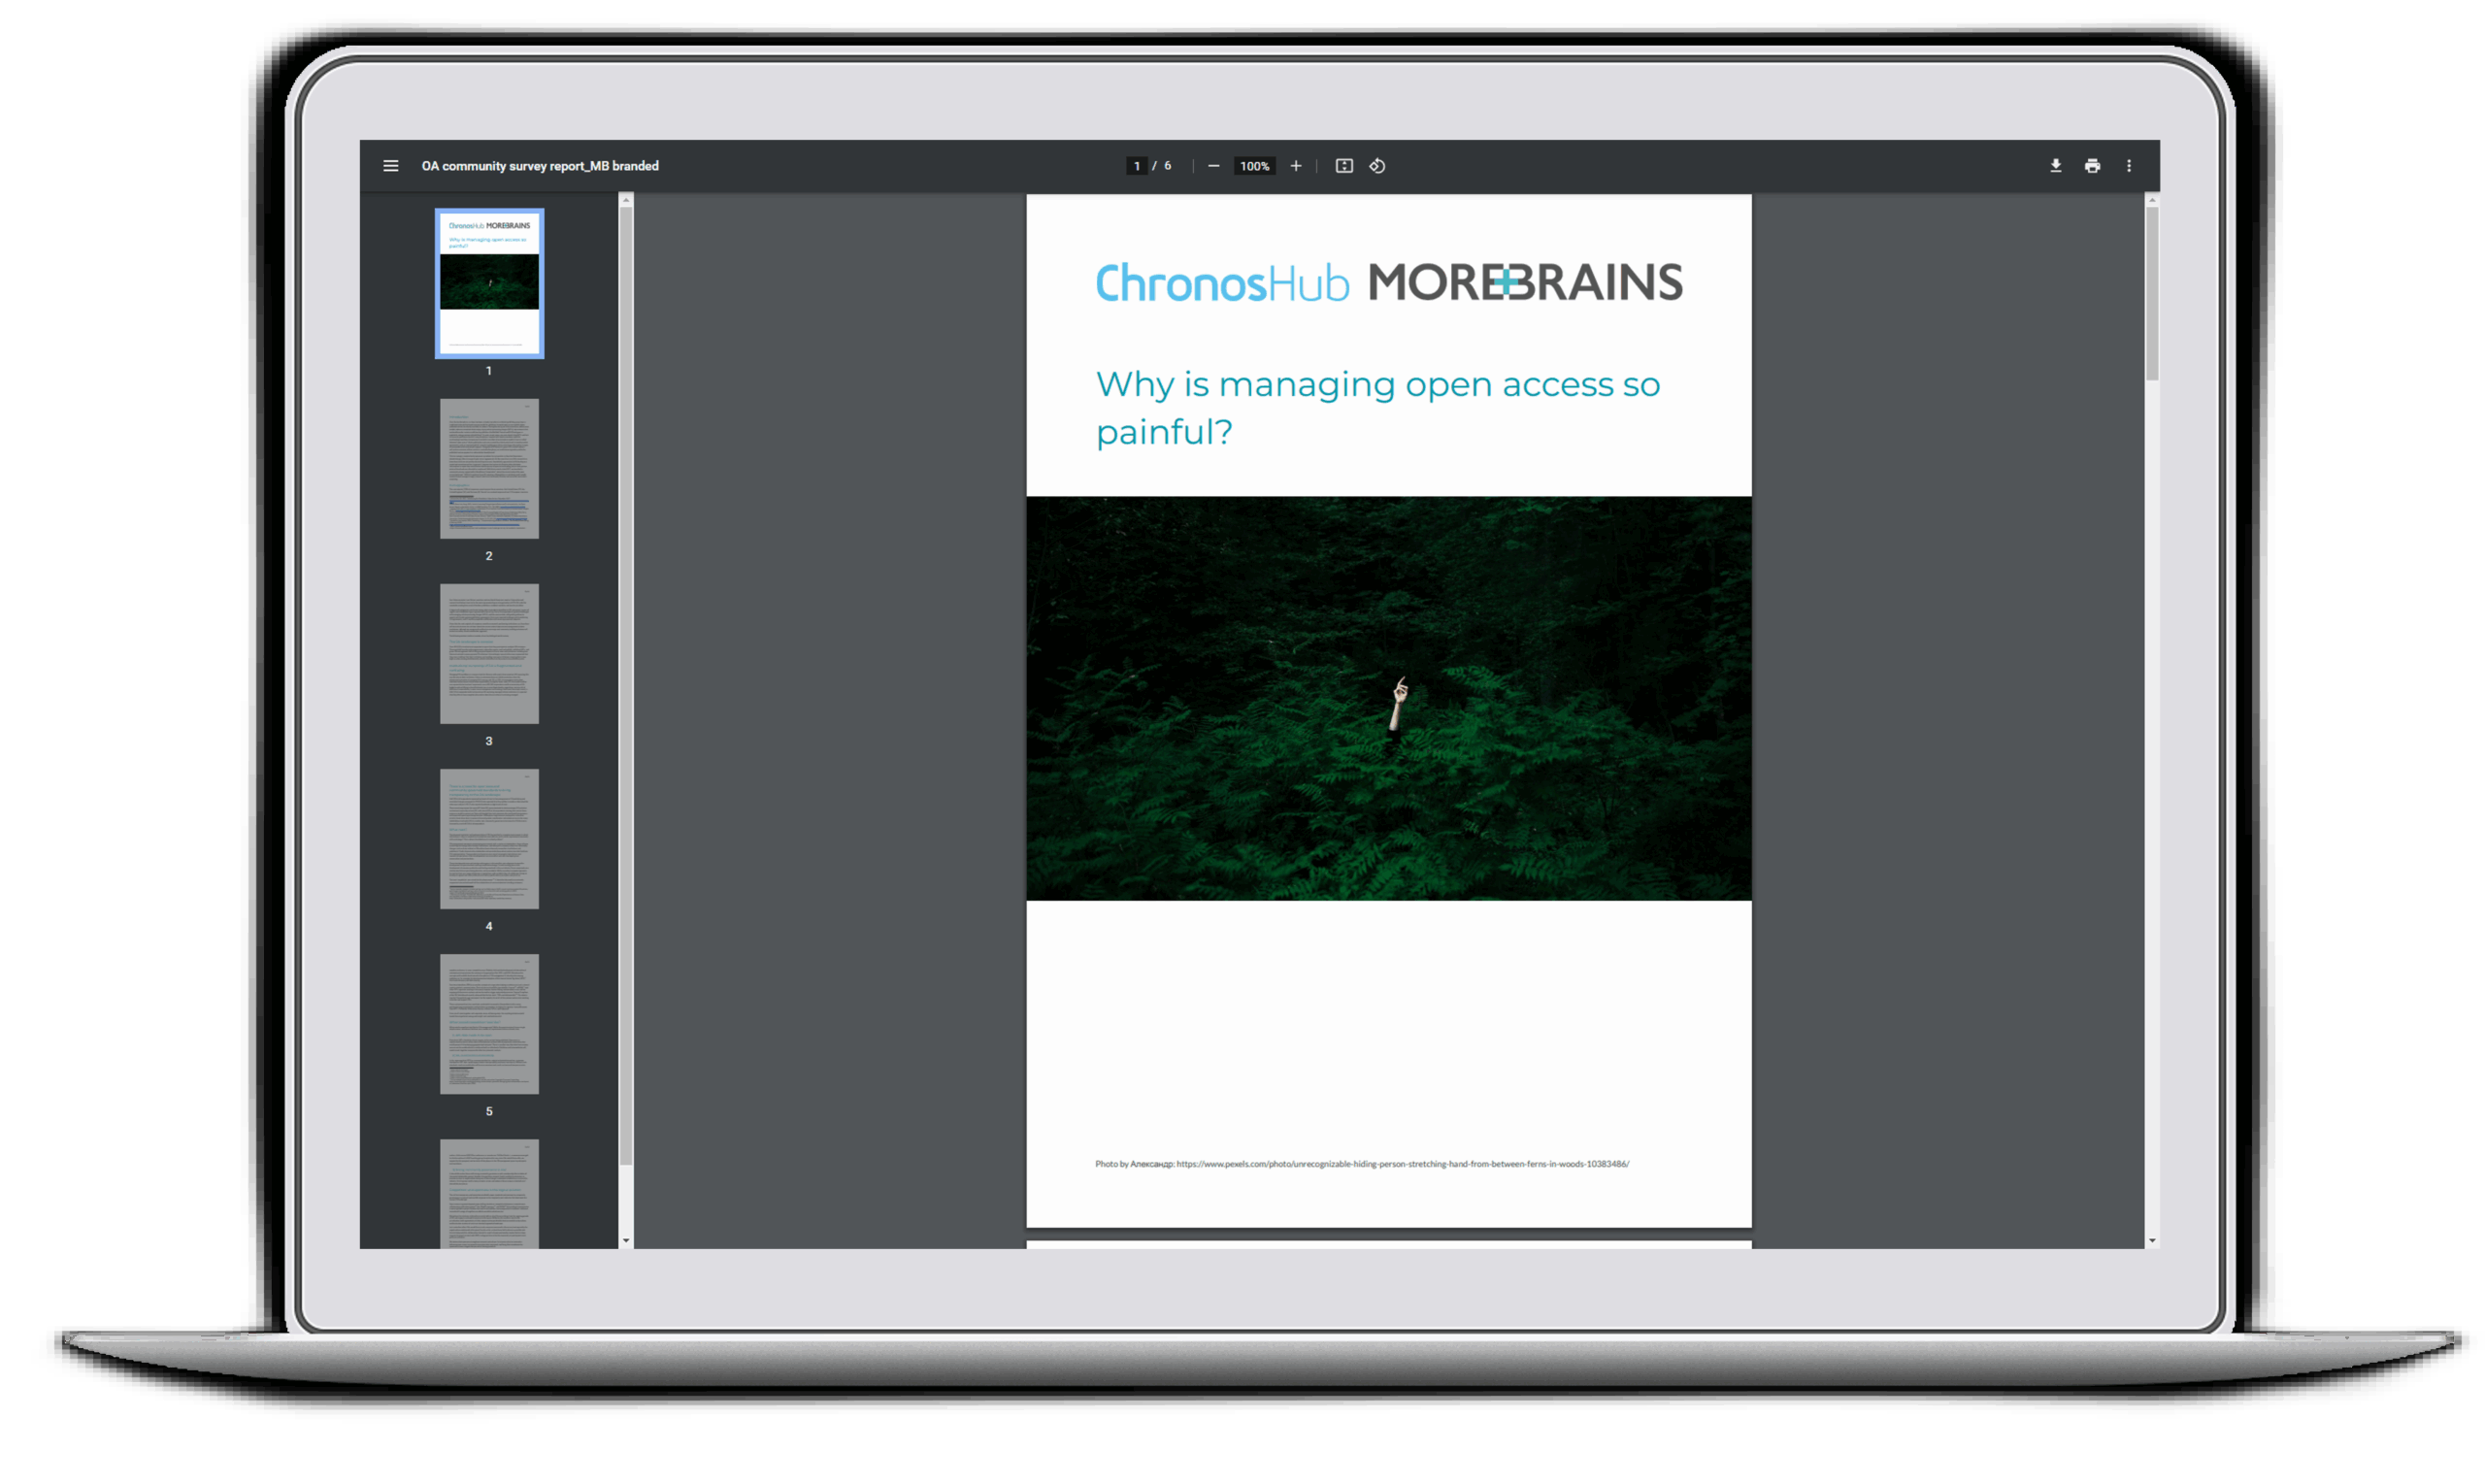2485x1484 pixels.
Task: Click the fern forest cover image
Action: pos(1388,698)
